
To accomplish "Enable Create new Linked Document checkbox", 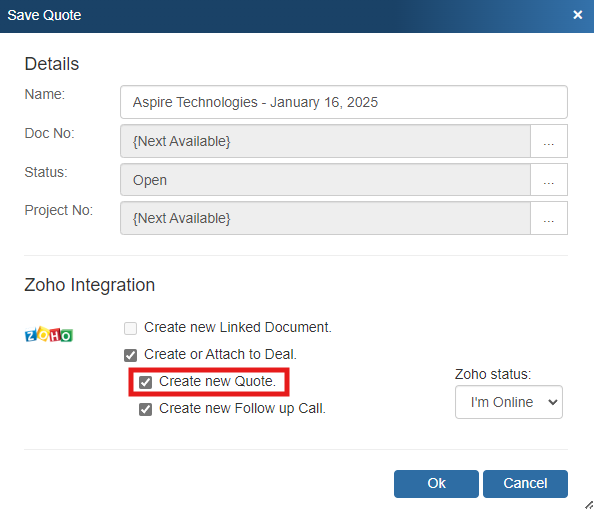I will click(130, 328).
